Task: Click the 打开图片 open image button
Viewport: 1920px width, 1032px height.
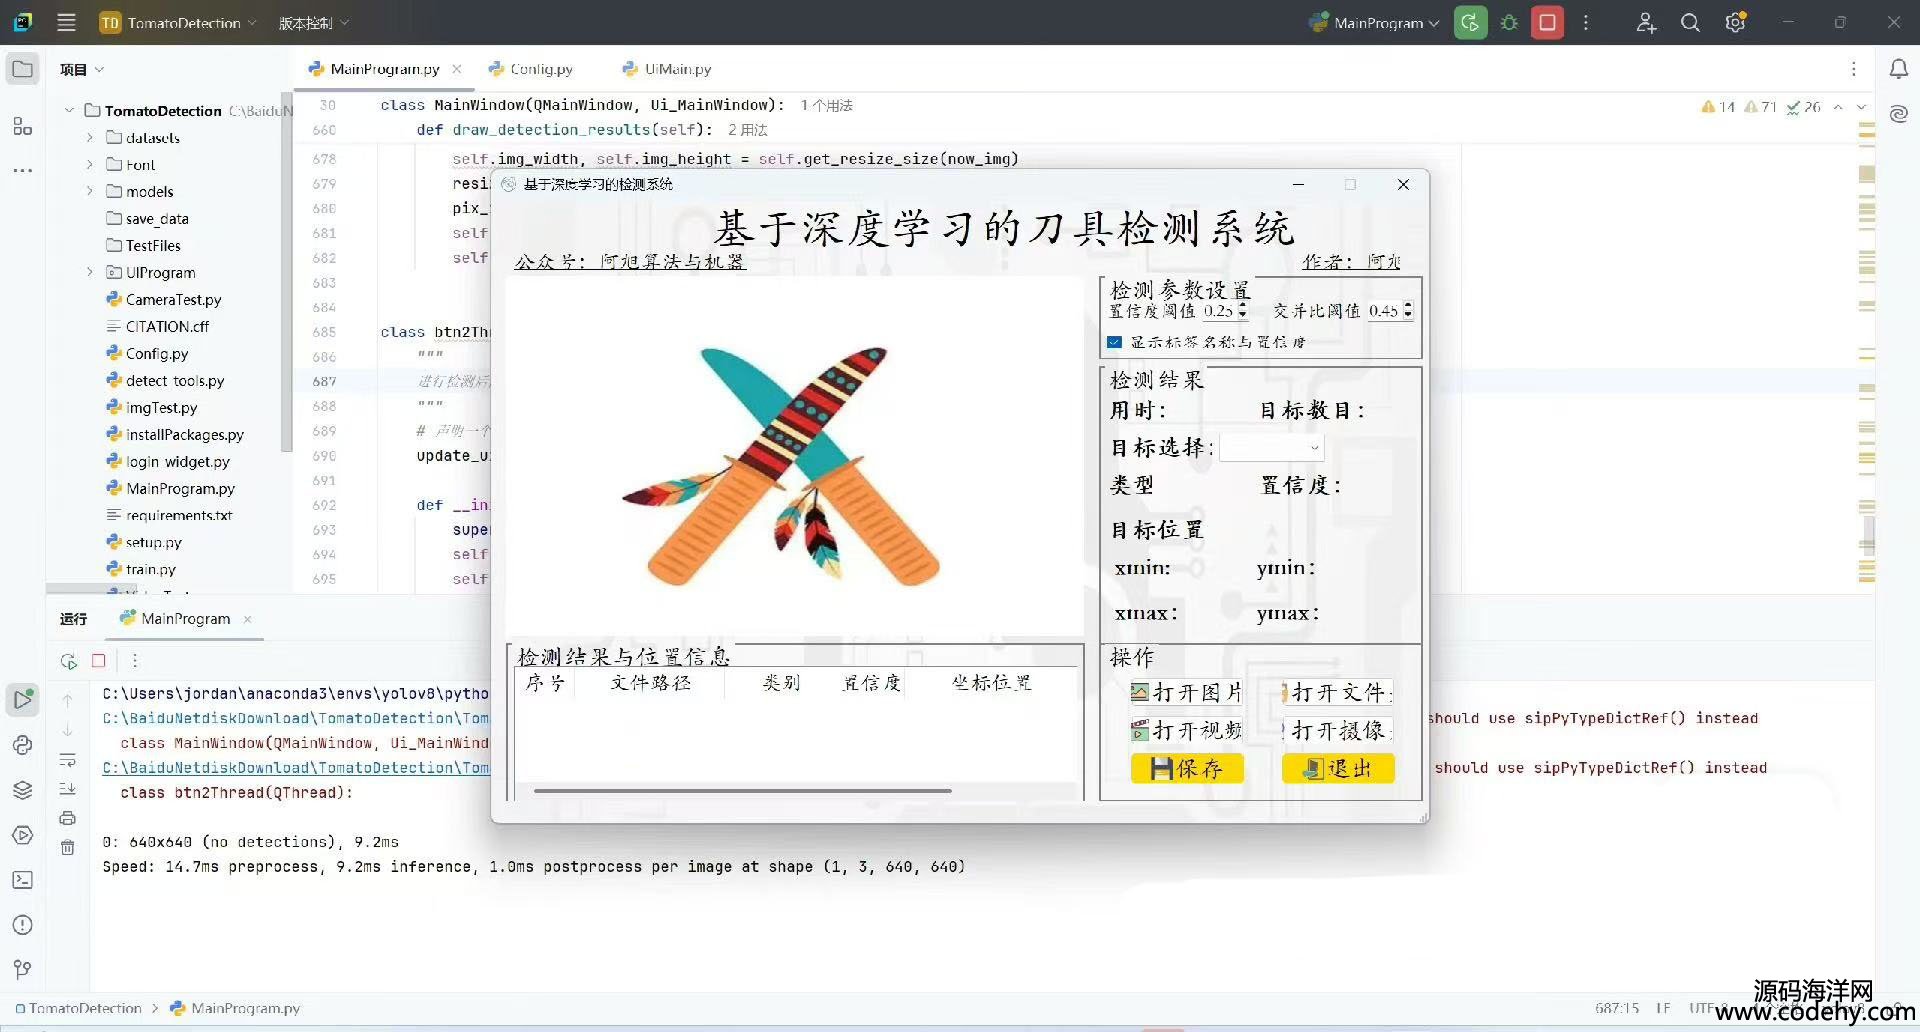Action: [x=1187, y=693]
